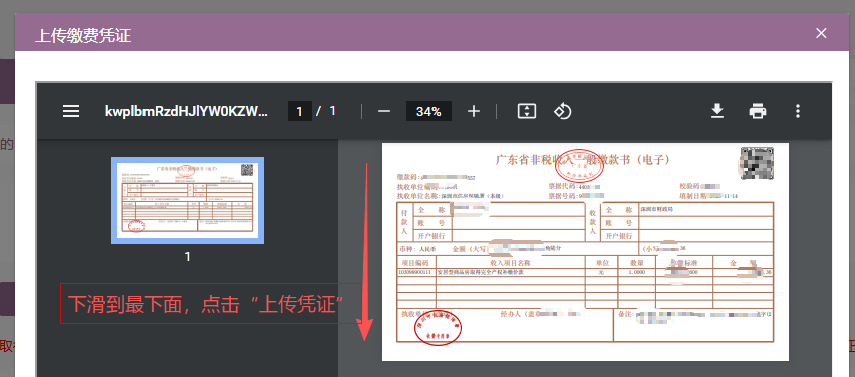Screen dimensions: 855x377
Task: Click the thumbnail page label 1
Action: 188,256
